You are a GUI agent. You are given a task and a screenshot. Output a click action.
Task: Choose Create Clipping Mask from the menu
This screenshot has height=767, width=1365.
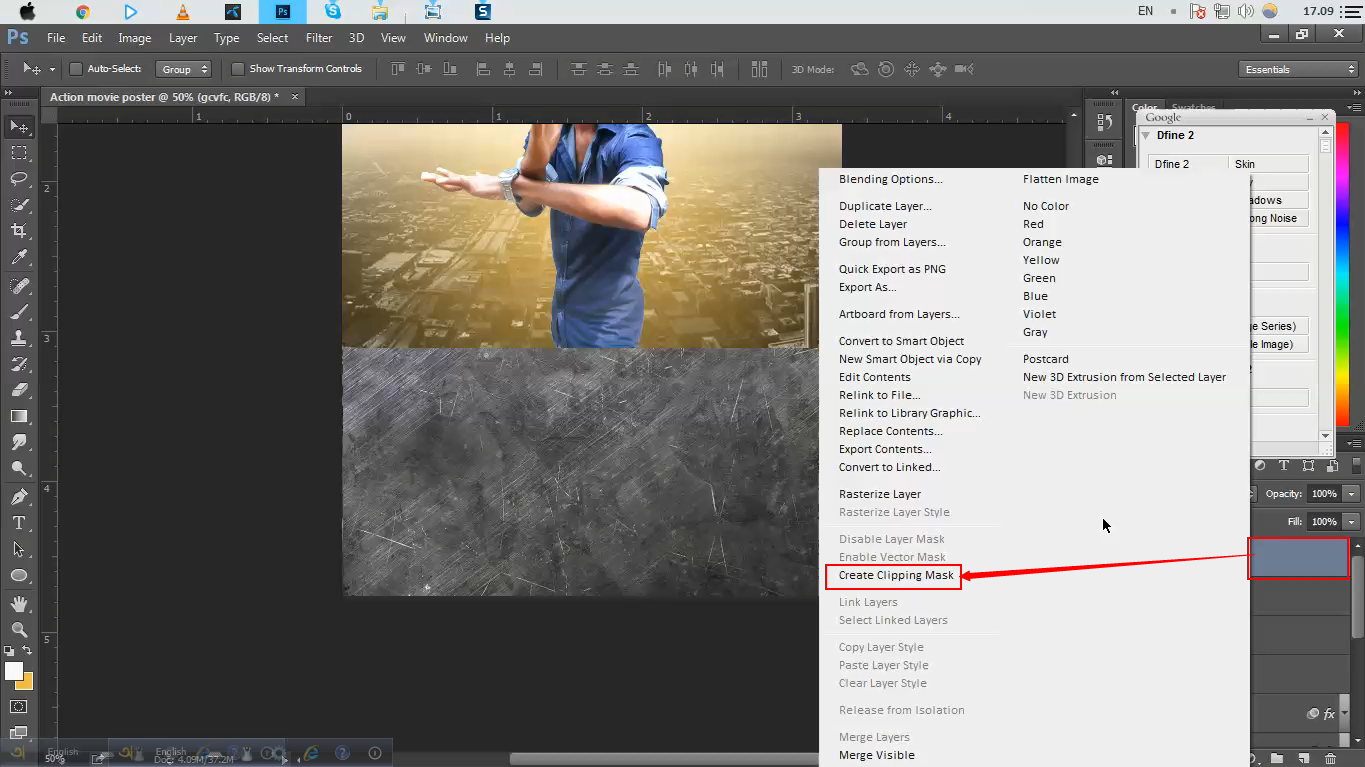(893, 576)
